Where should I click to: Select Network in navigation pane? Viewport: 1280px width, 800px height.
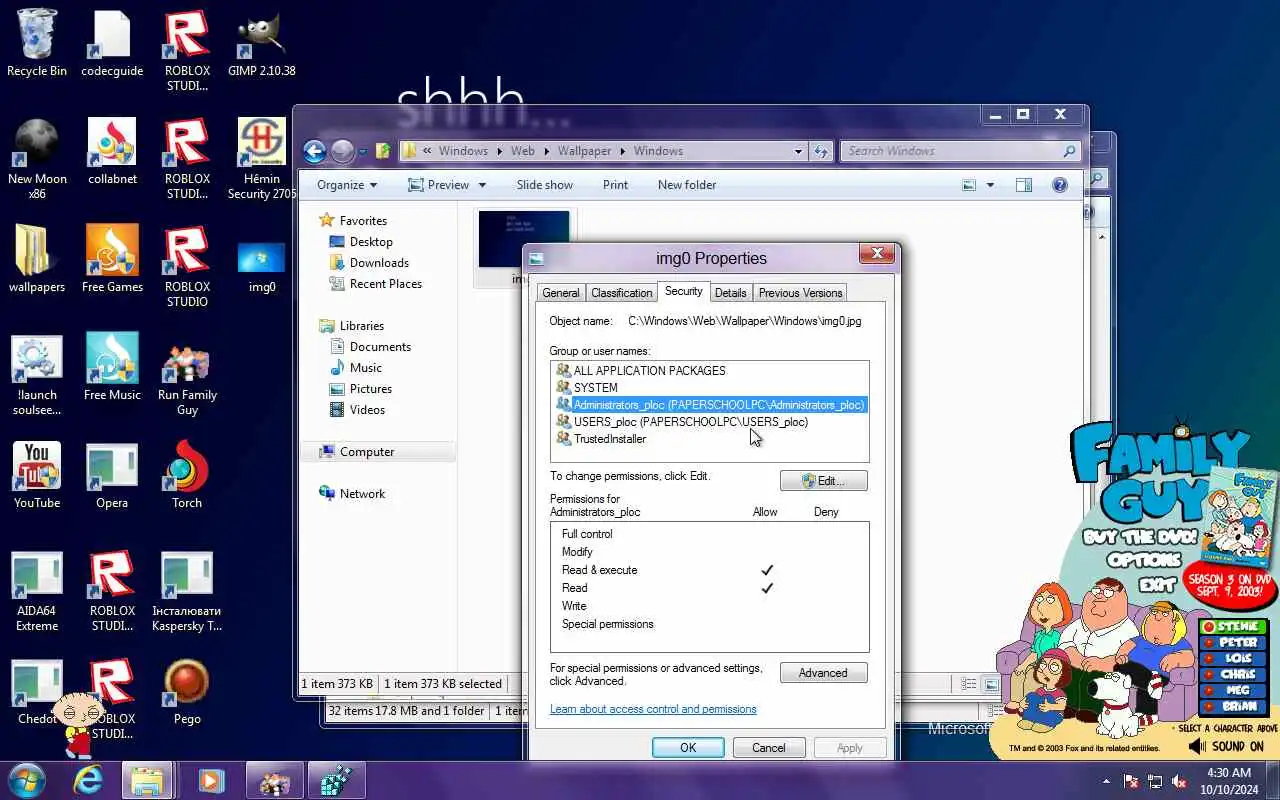[x=362, y=494]
